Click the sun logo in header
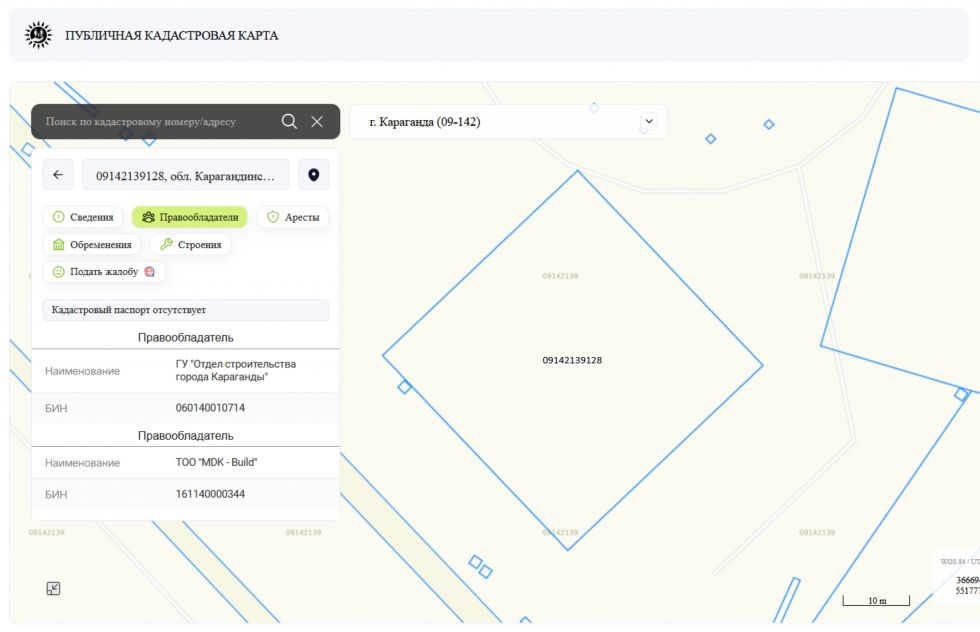The height and width of the screenshot is (632, 980). pos(38,35)
